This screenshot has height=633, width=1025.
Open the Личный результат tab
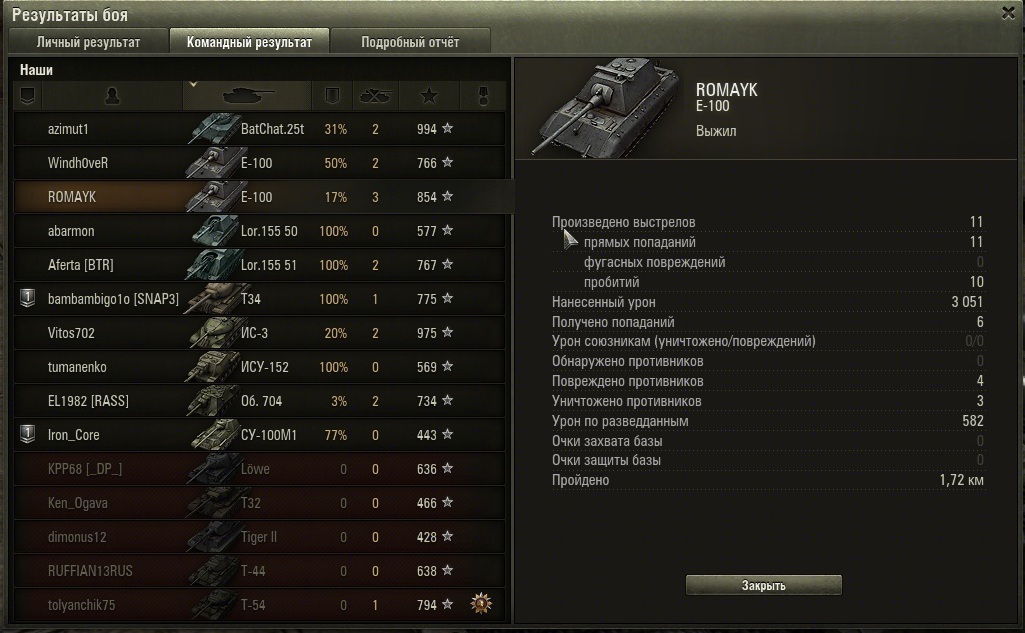pos(88,42)
